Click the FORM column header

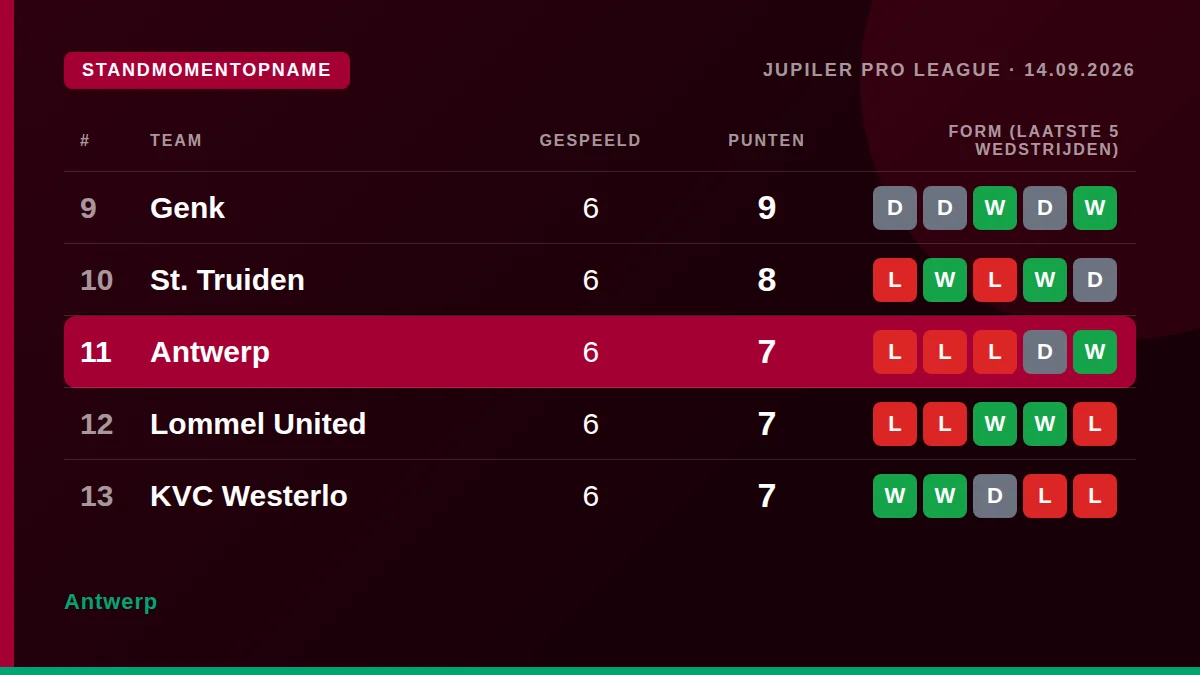1034,141
